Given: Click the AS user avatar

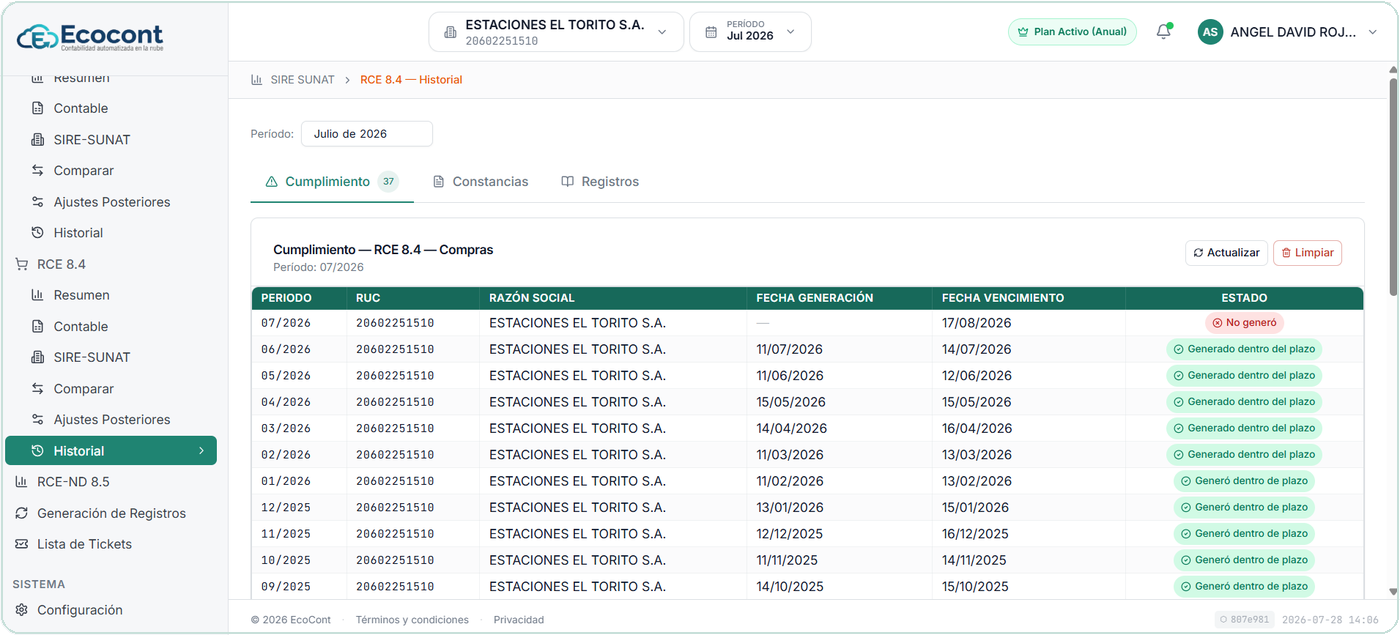Looking at the screenshot, I should click(x=1210, y=32).
